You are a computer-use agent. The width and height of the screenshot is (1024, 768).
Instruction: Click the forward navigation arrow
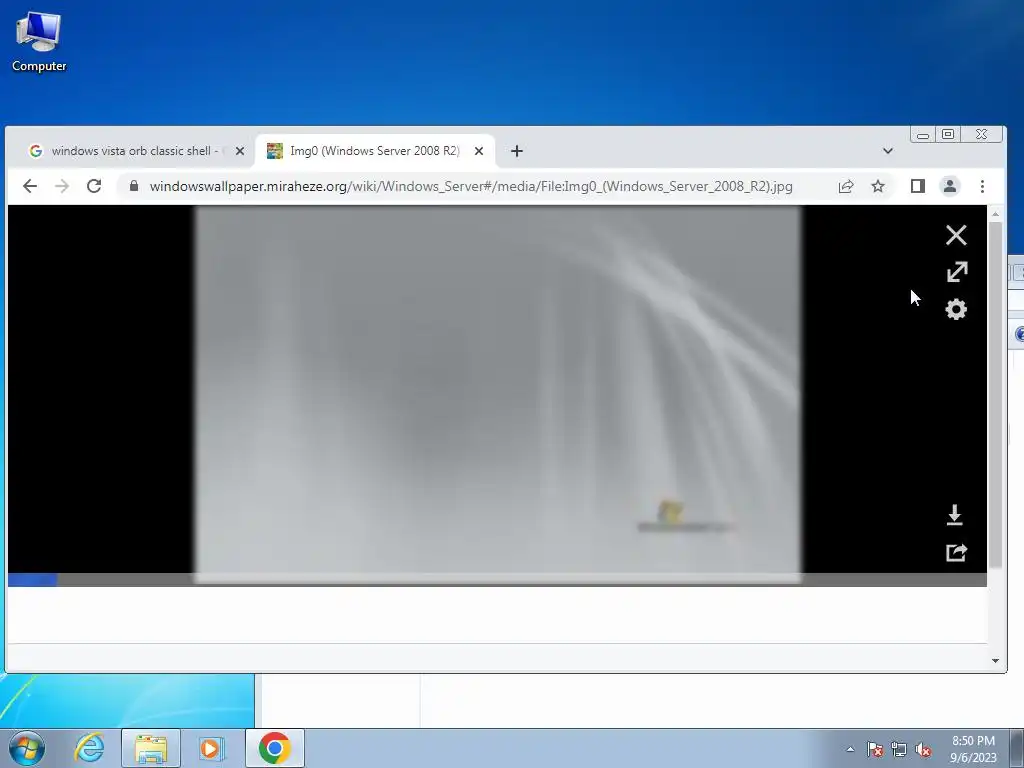pos(62,186)
